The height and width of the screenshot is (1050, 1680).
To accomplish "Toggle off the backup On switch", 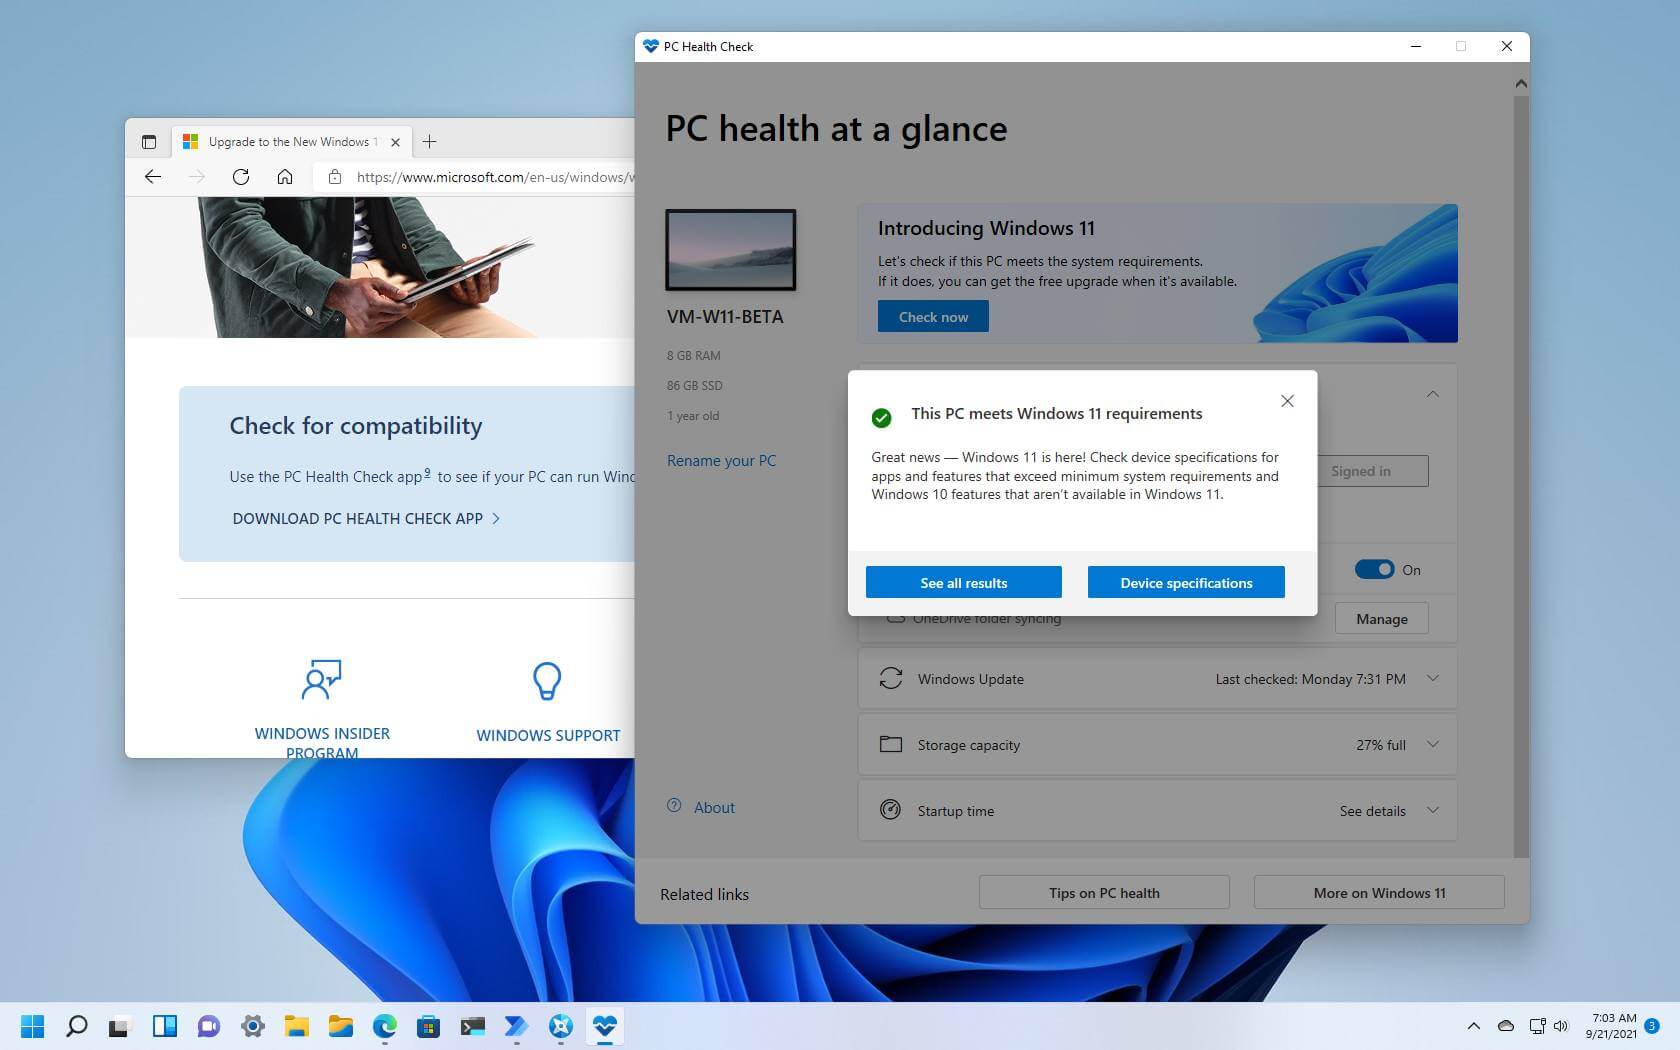I will 1374,569.
